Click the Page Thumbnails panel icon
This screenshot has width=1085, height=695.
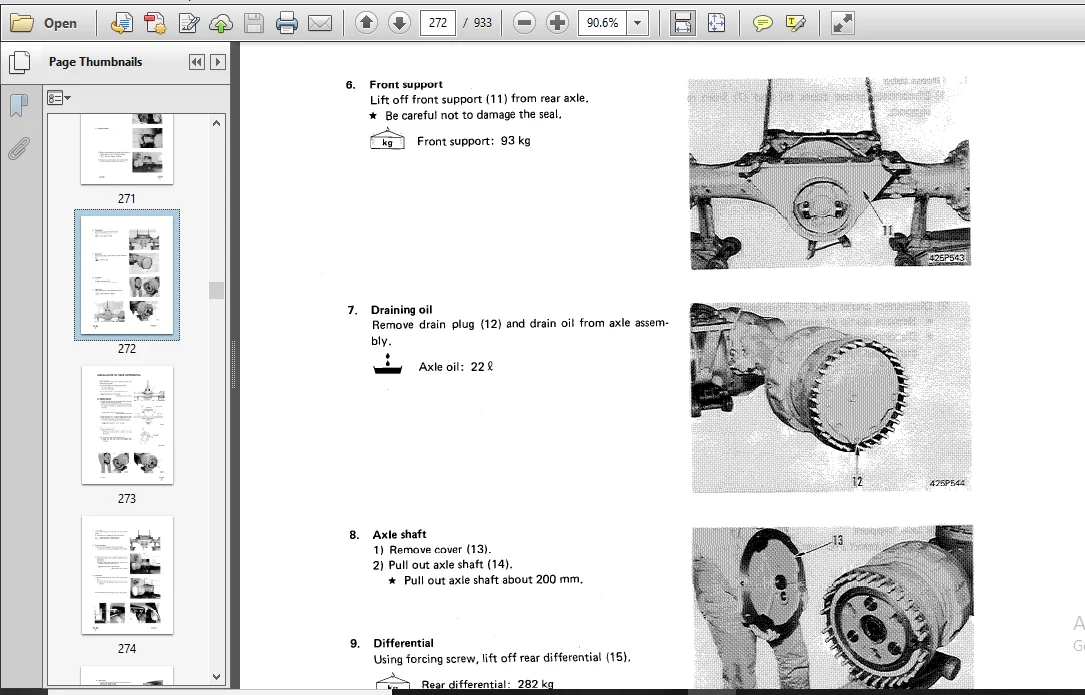[20, 62]
